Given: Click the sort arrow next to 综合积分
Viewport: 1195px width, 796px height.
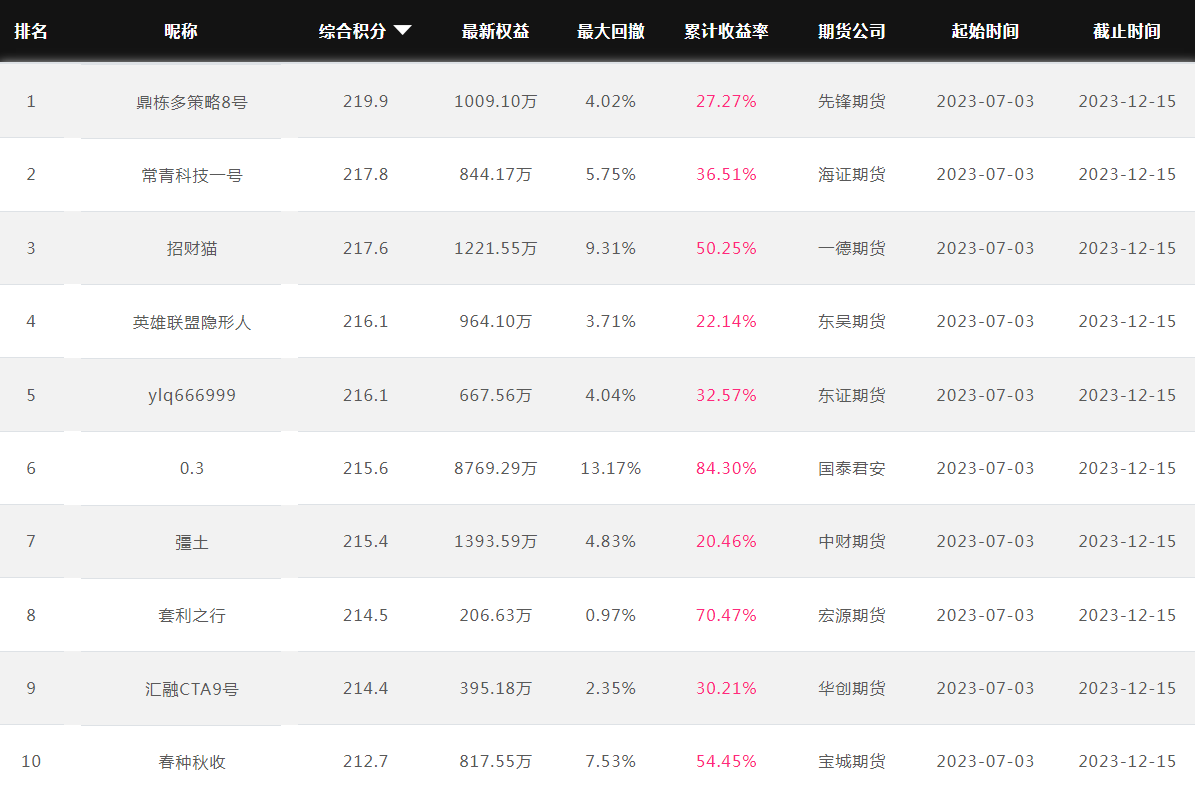Looking at the screenshot, I should [x=402, y=30].
